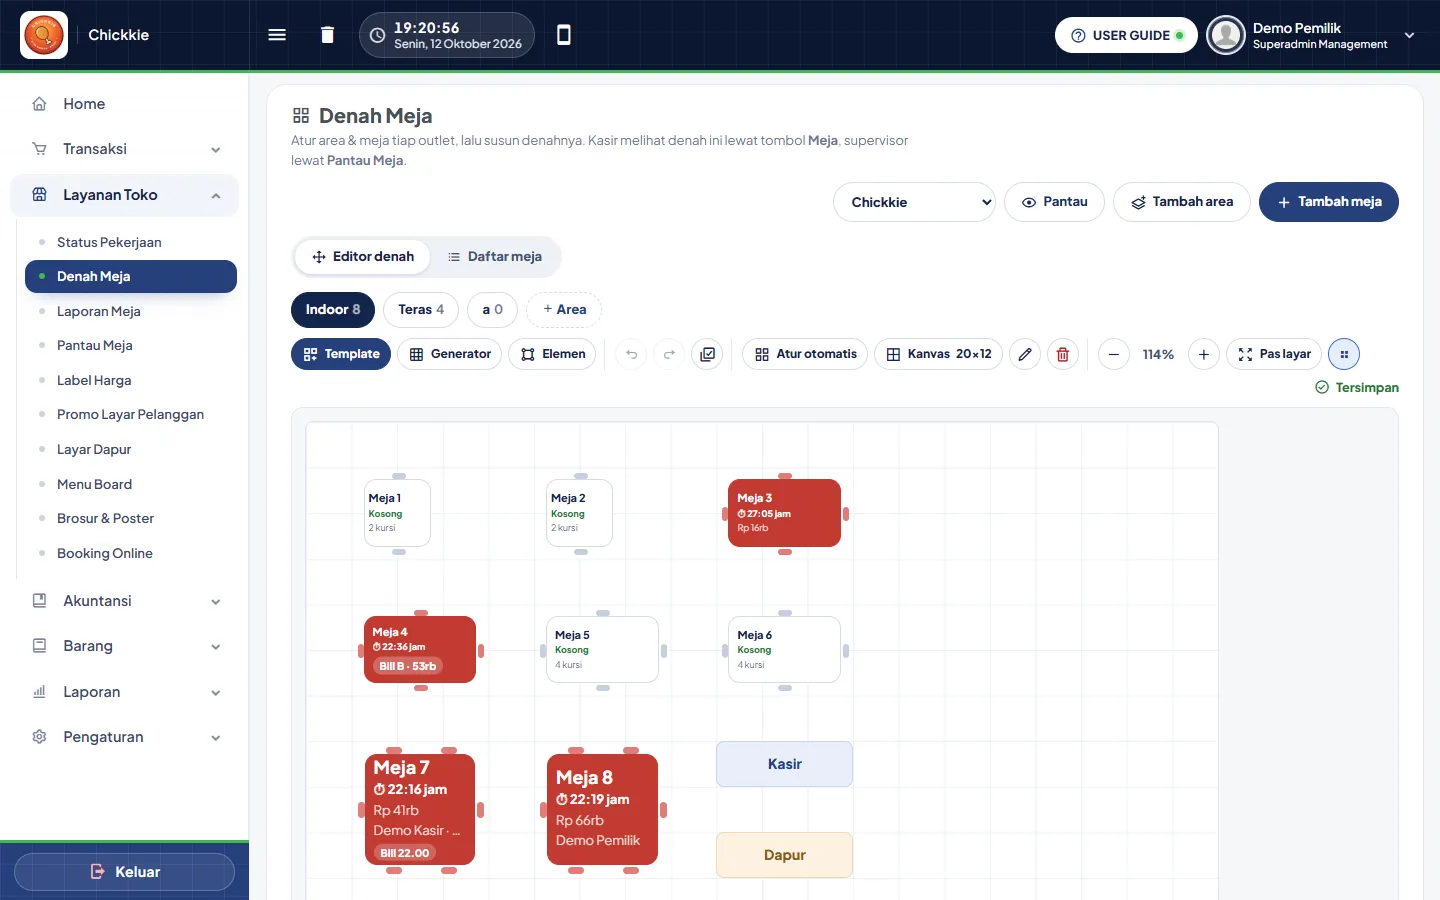
Task: Open the Generator tool
Action: click(x=449, y=354)
